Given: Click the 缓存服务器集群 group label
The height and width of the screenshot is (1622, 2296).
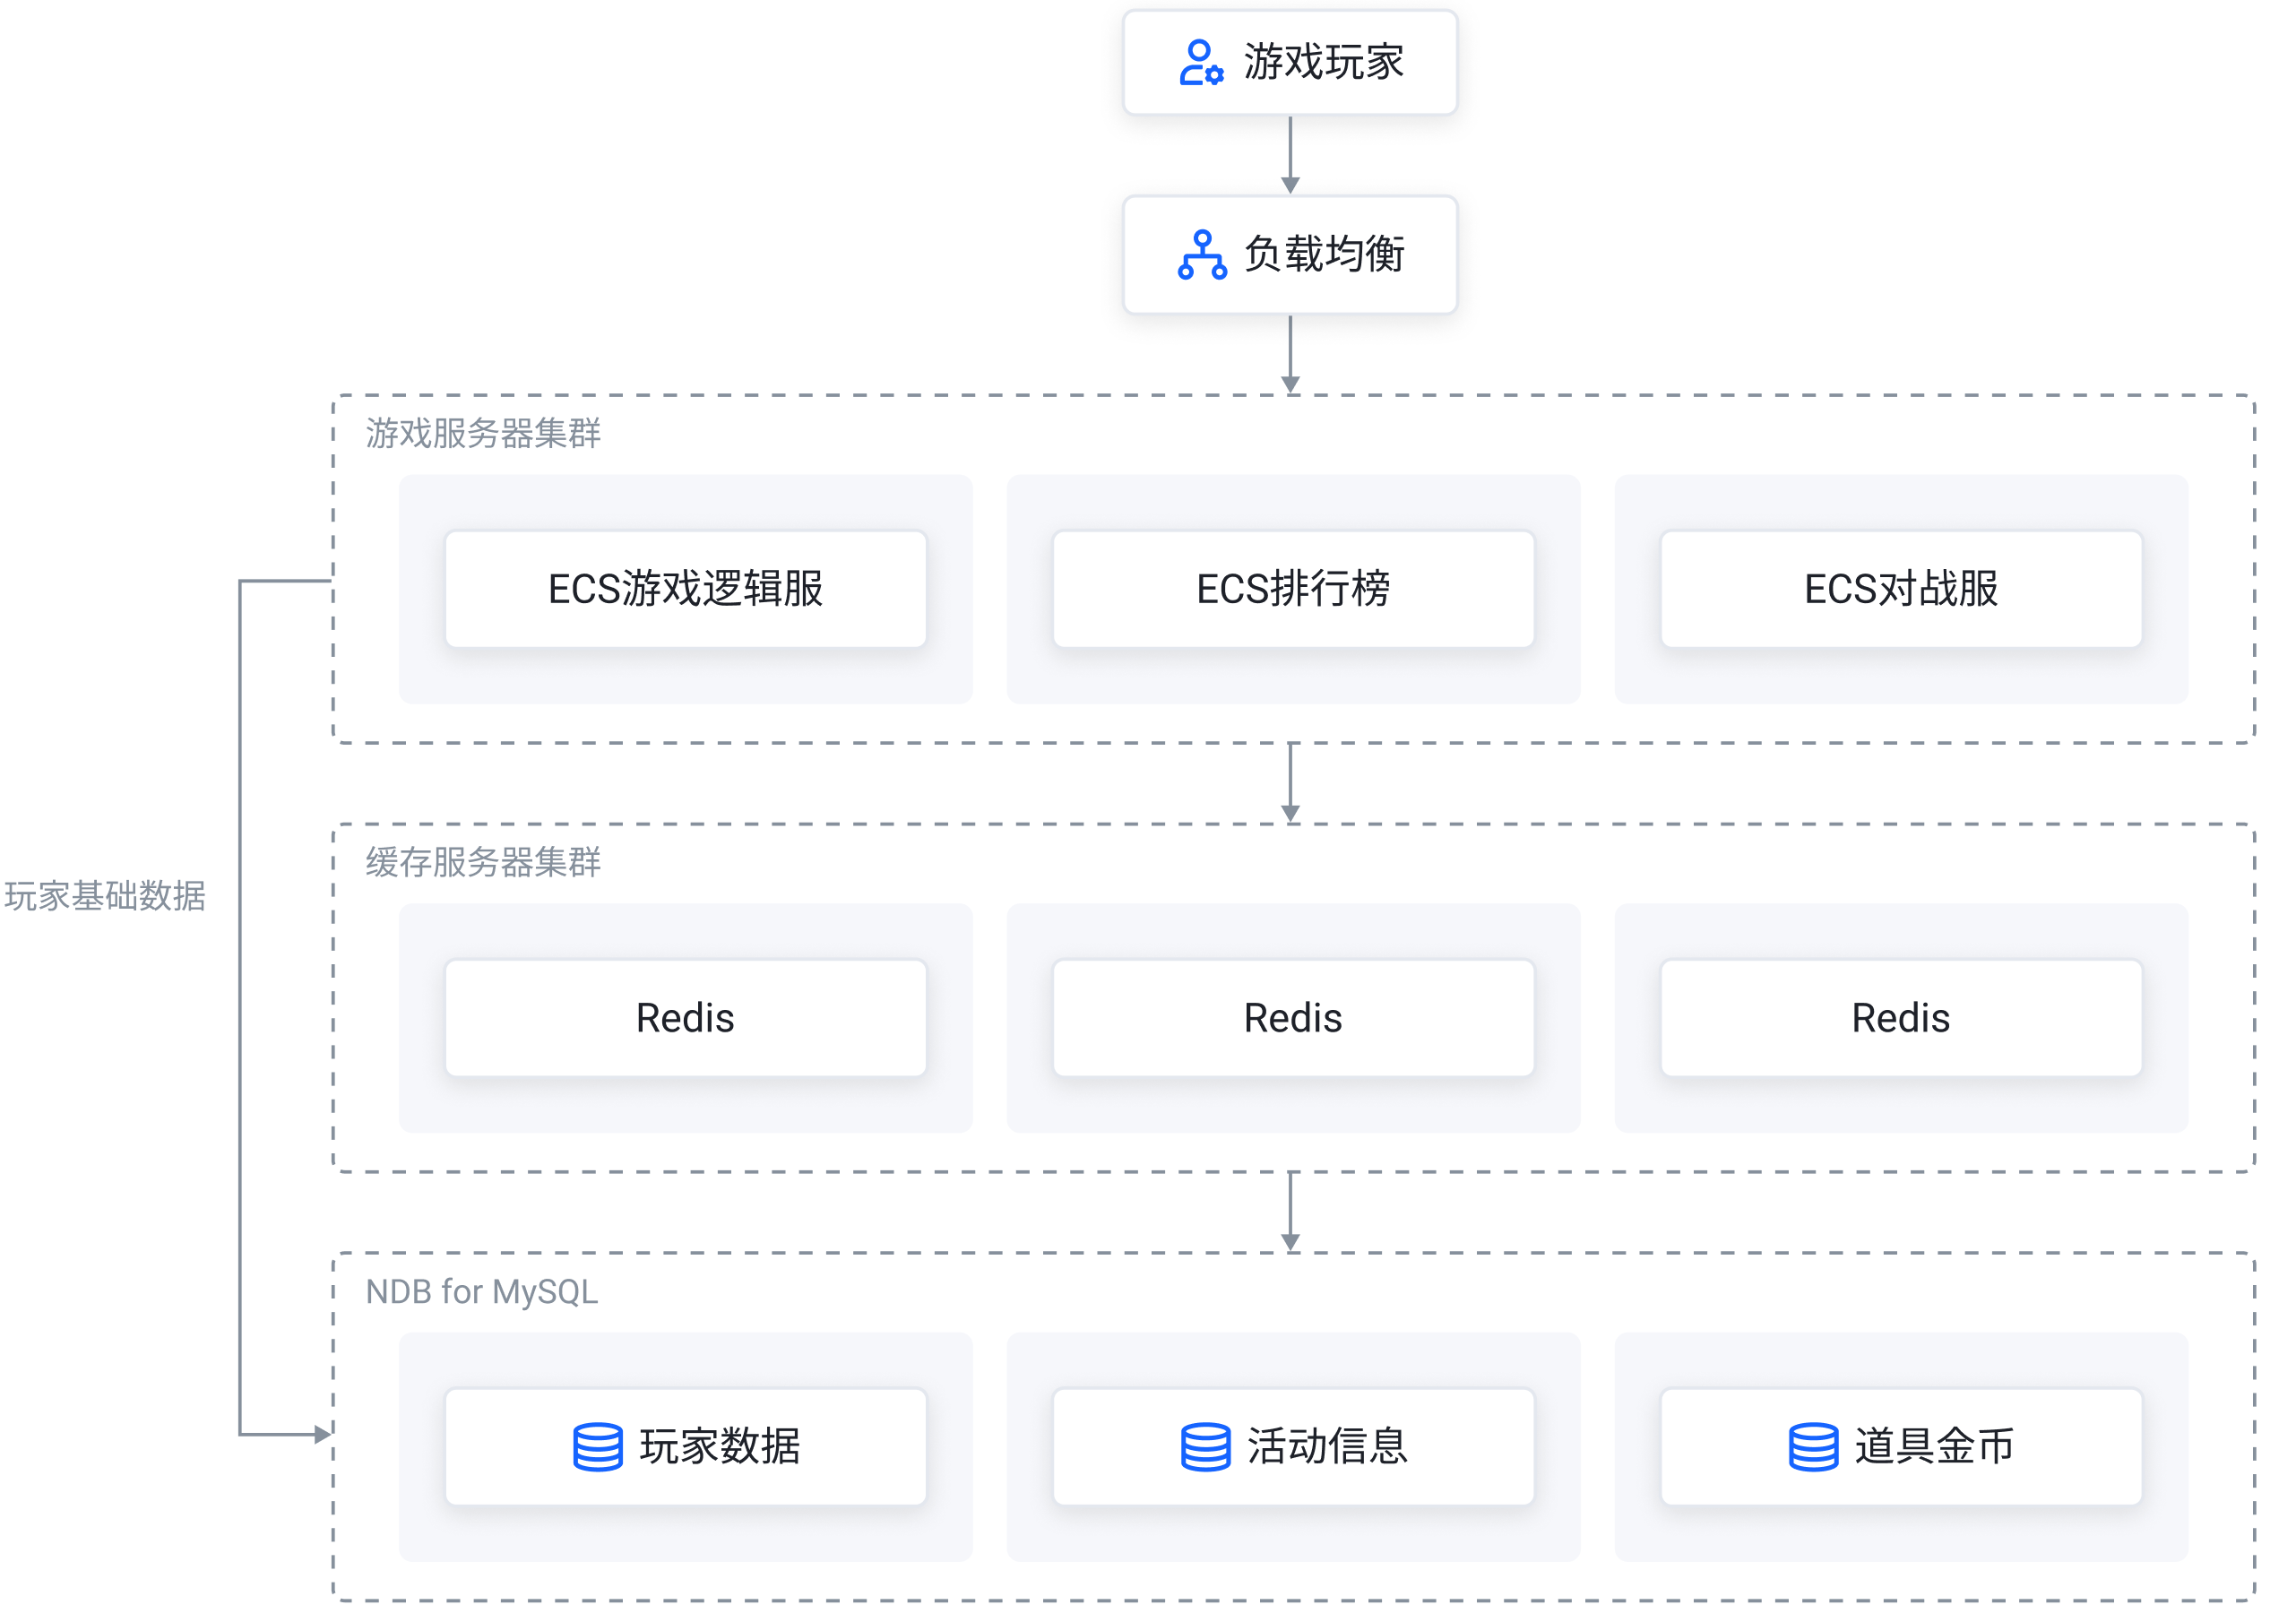Looking at the screenshot, I should pyautogui.click(x=483, y=862).
